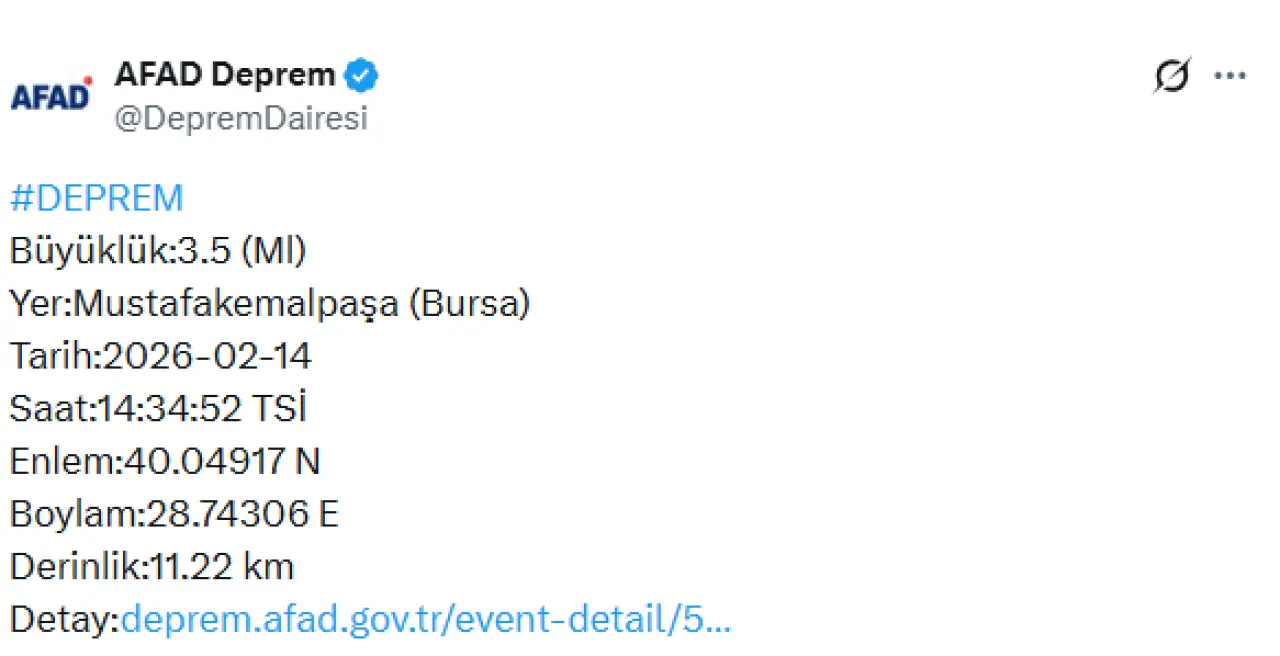The image size is (1280, 656).
Task: Click the blue verified badge
Action: 361,75
